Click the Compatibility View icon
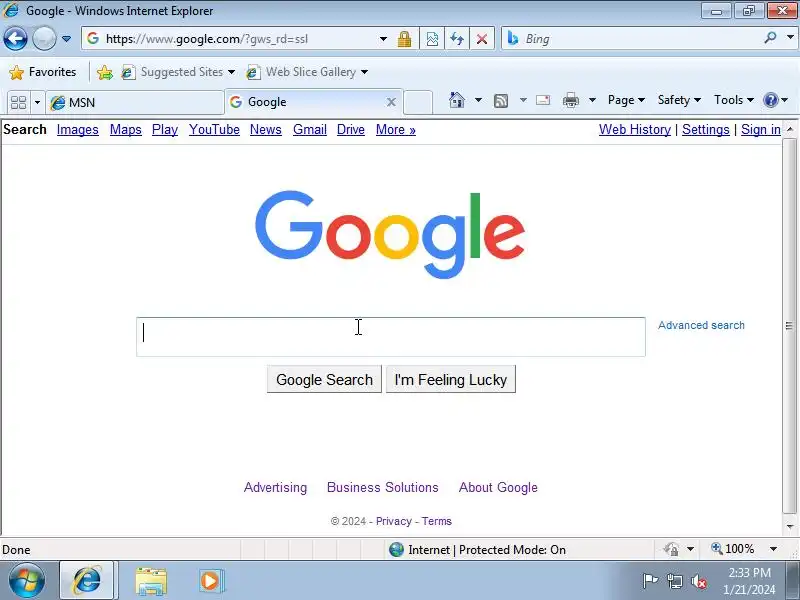The width and height of the screenshot is (800, 600). coord(432,39)
